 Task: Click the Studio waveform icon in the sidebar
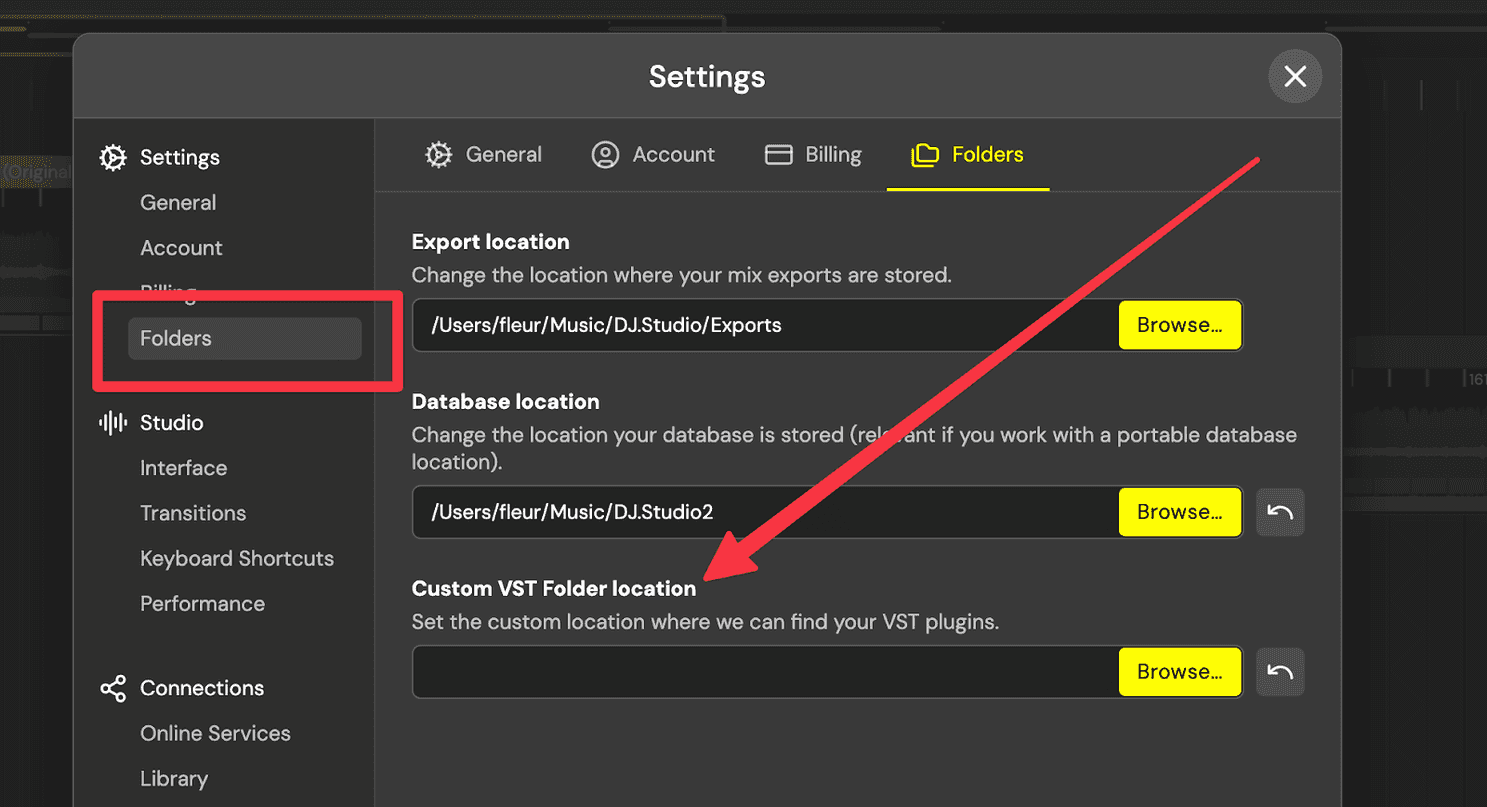pos(113,423)
